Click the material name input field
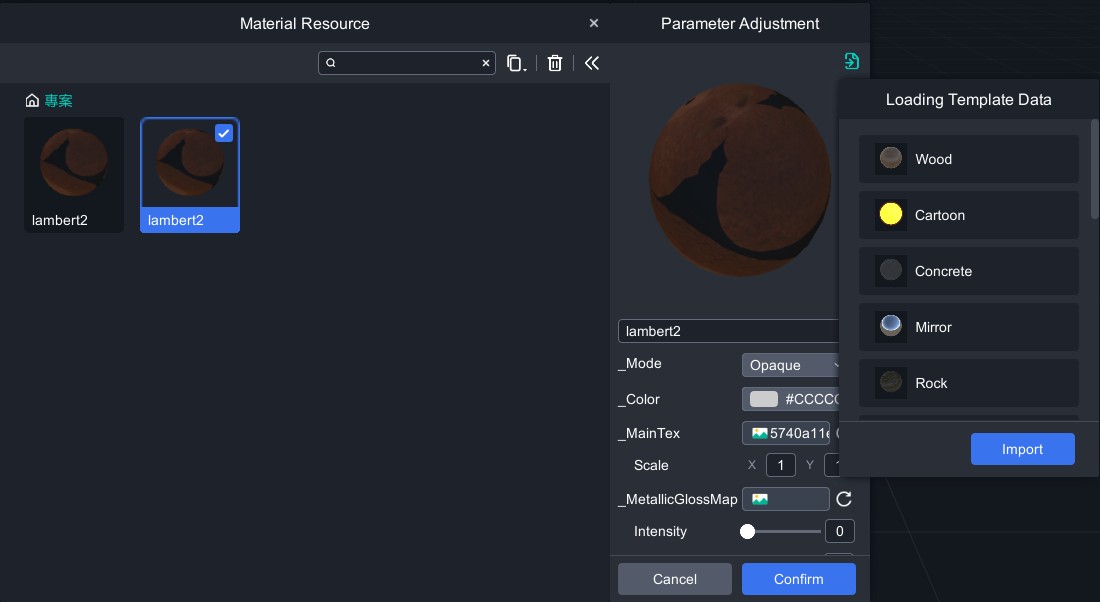Image resolution: width=1100 pixels, height=602 pixels. coord(728,331)
